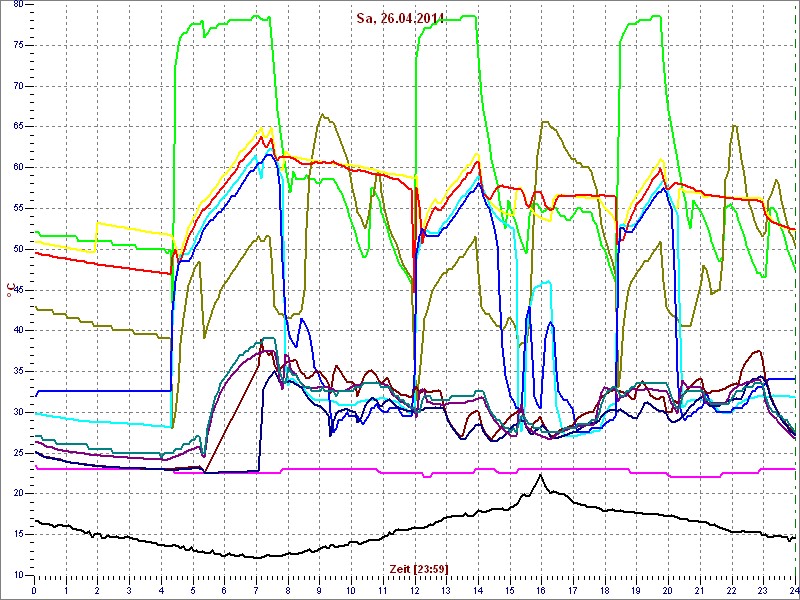Screen dimensions: 800x600
Task: Select hour 21 on the time axis
Action: 698,590
